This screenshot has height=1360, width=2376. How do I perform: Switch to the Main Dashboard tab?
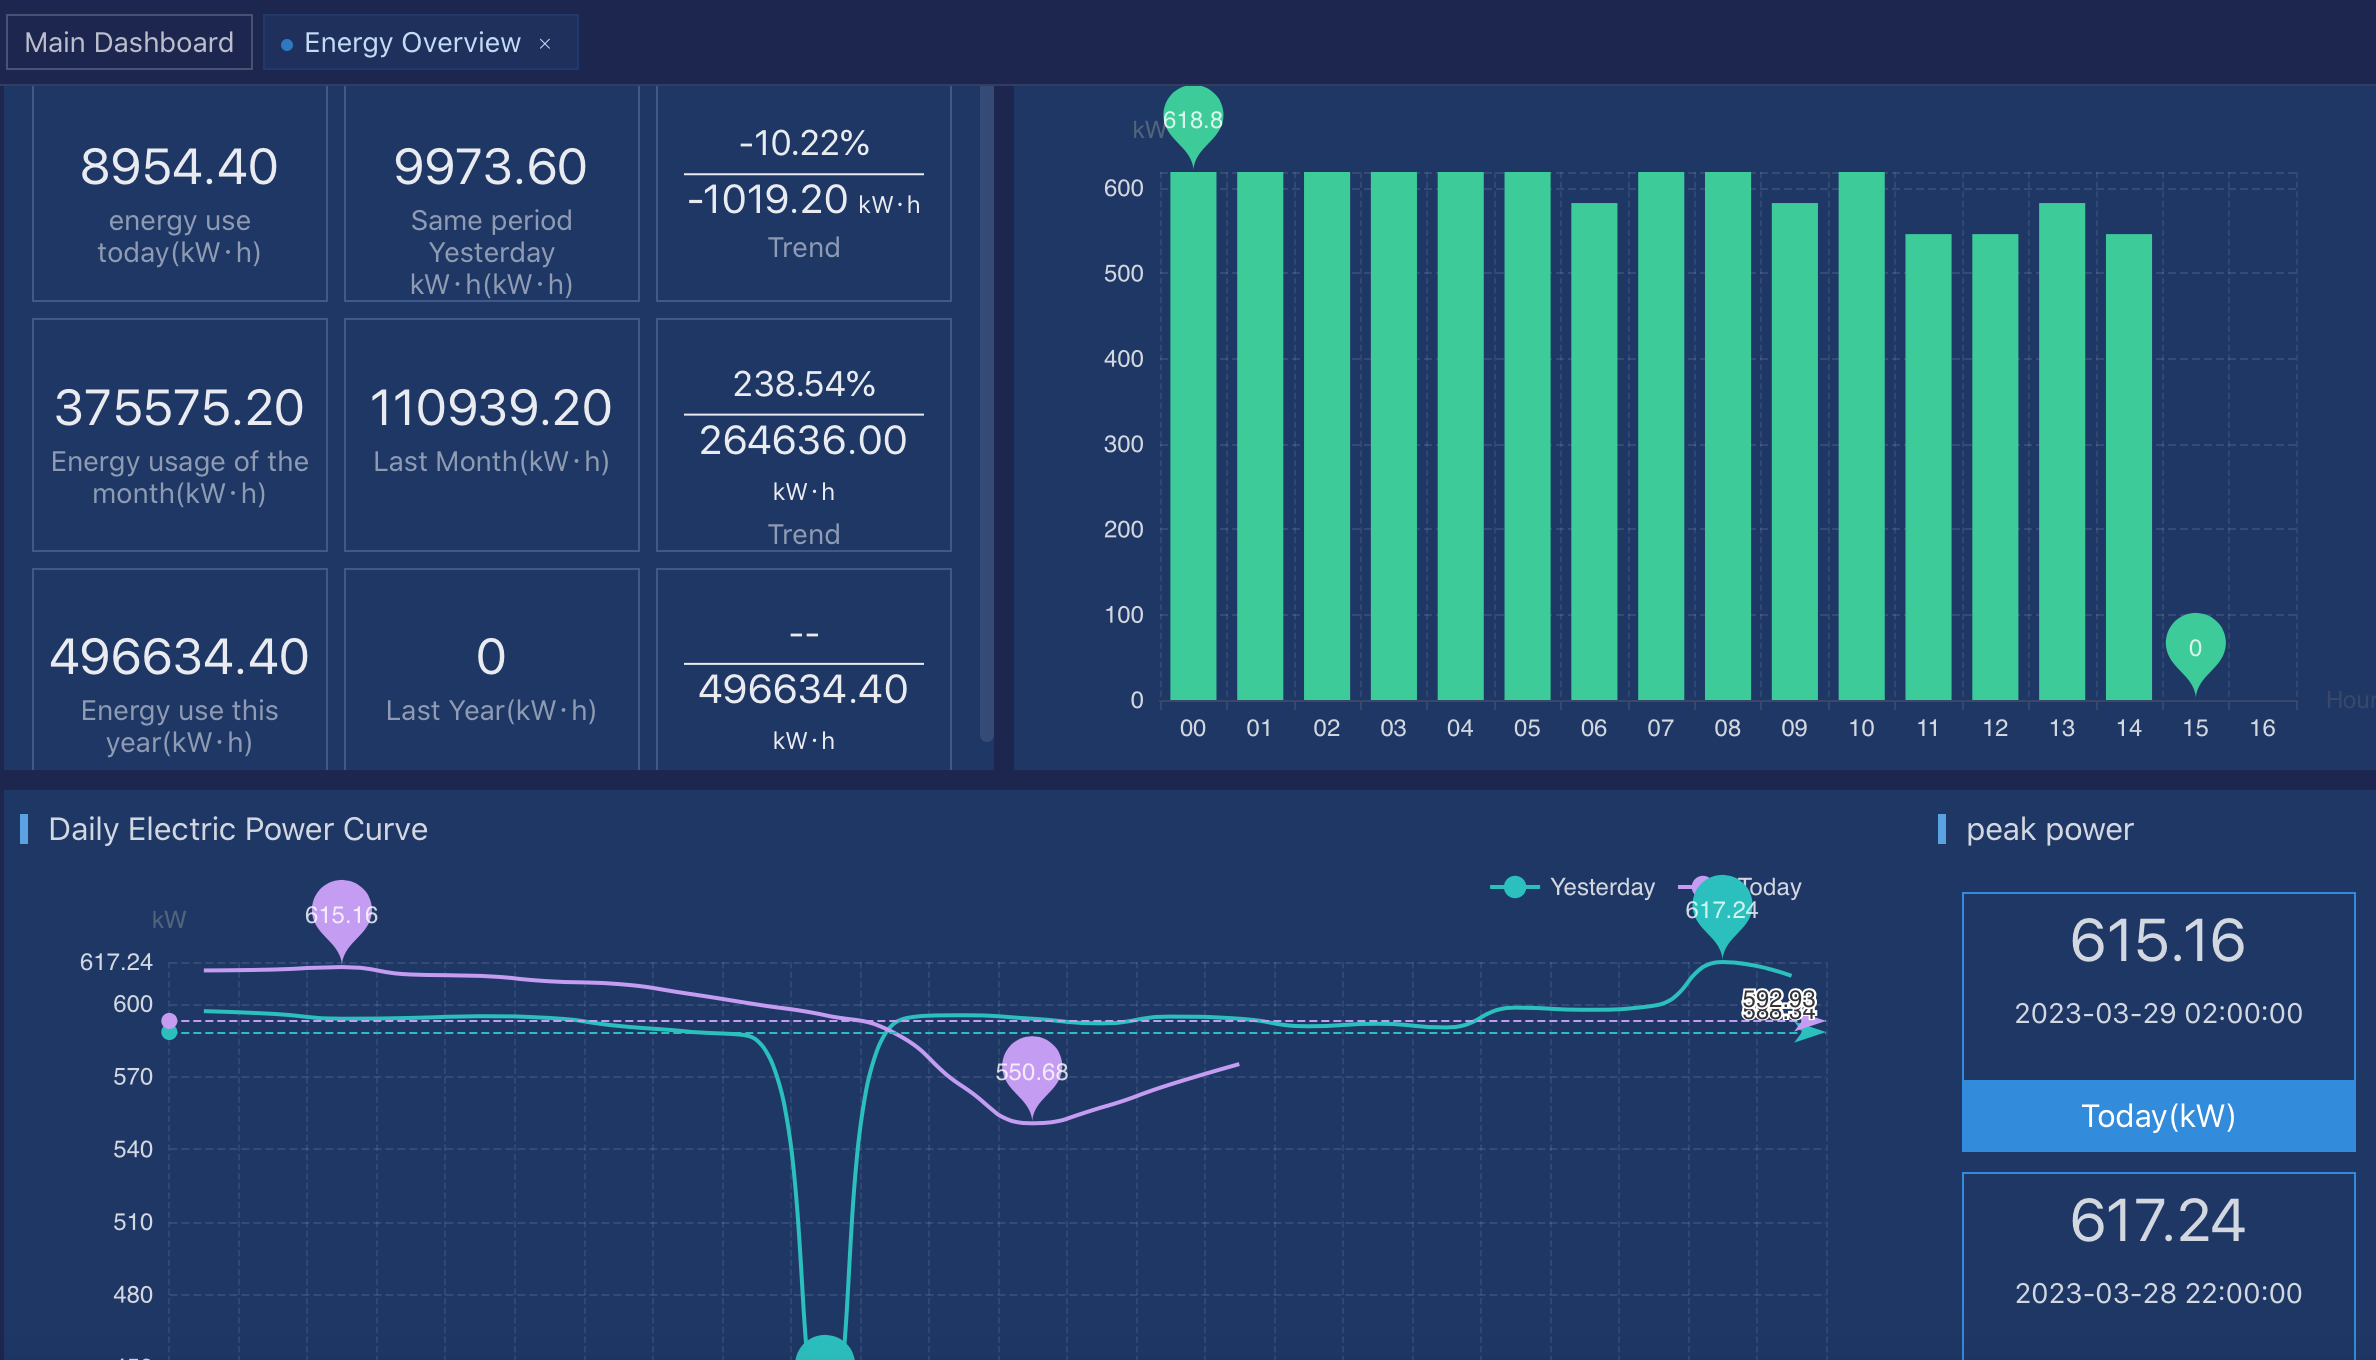(129, 42)
